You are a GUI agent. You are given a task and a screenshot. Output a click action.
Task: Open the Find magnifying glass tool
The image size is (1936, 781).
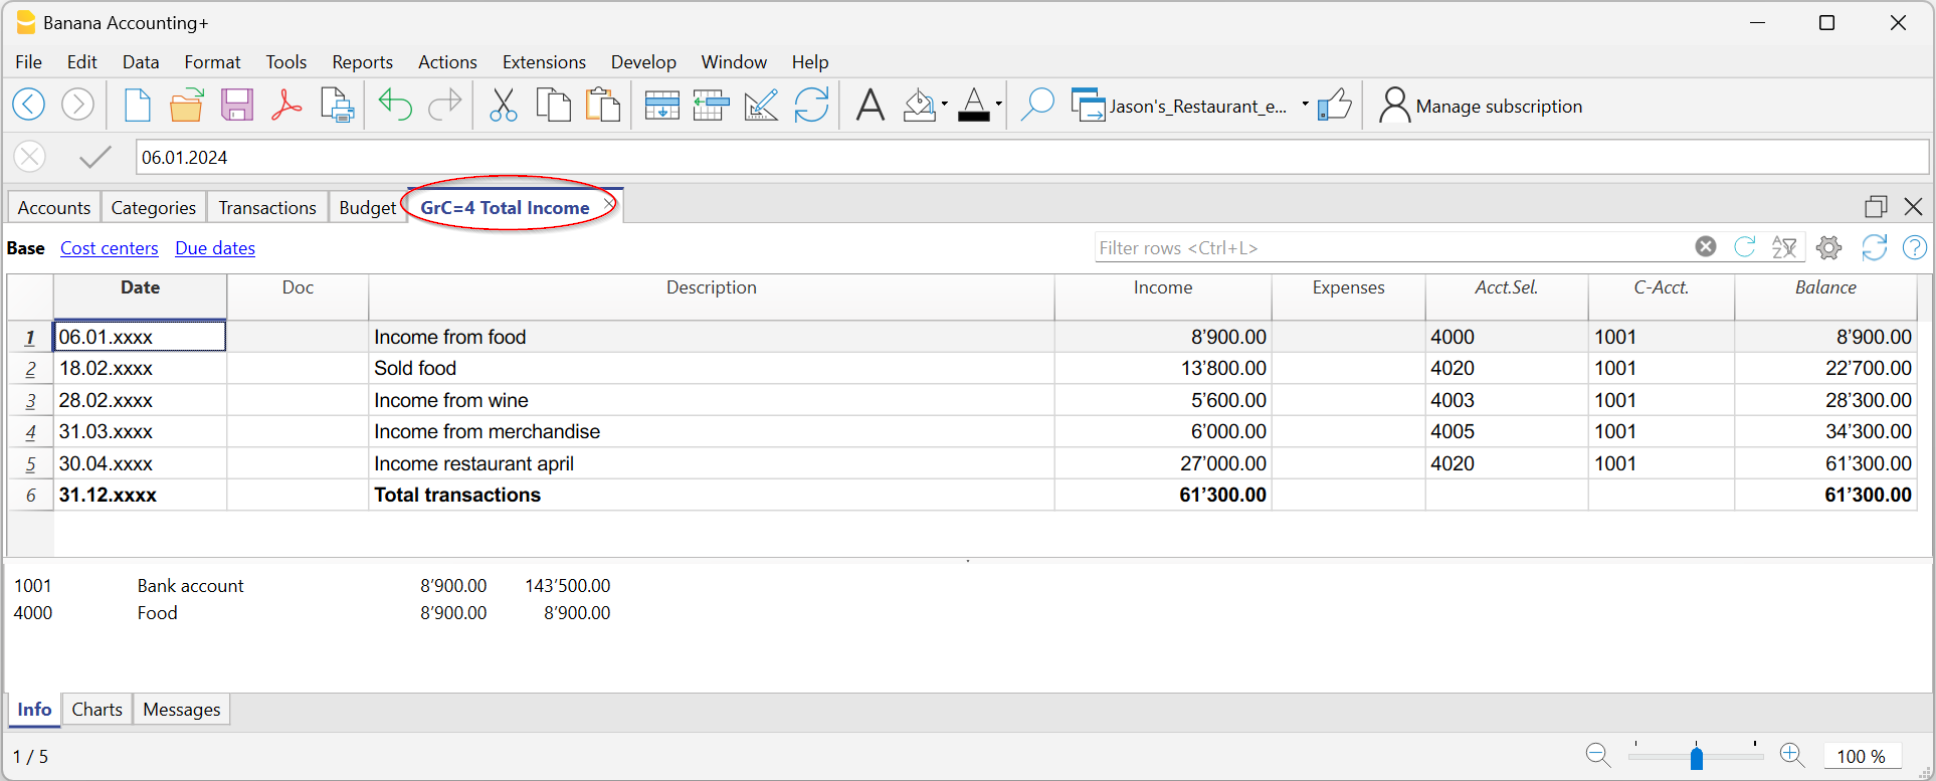coord(1037,105)
